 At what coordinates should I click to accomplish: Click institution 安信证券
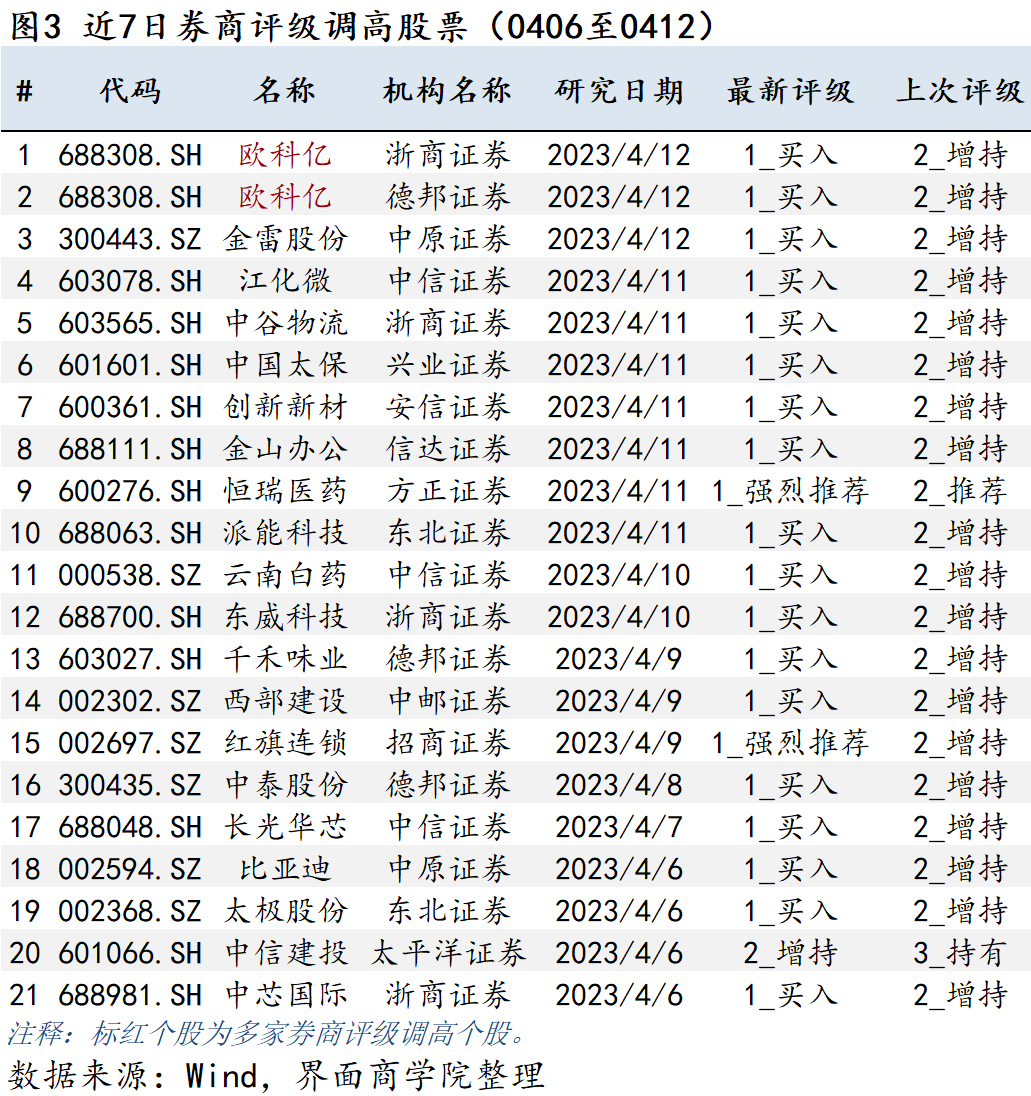(447, 407)
